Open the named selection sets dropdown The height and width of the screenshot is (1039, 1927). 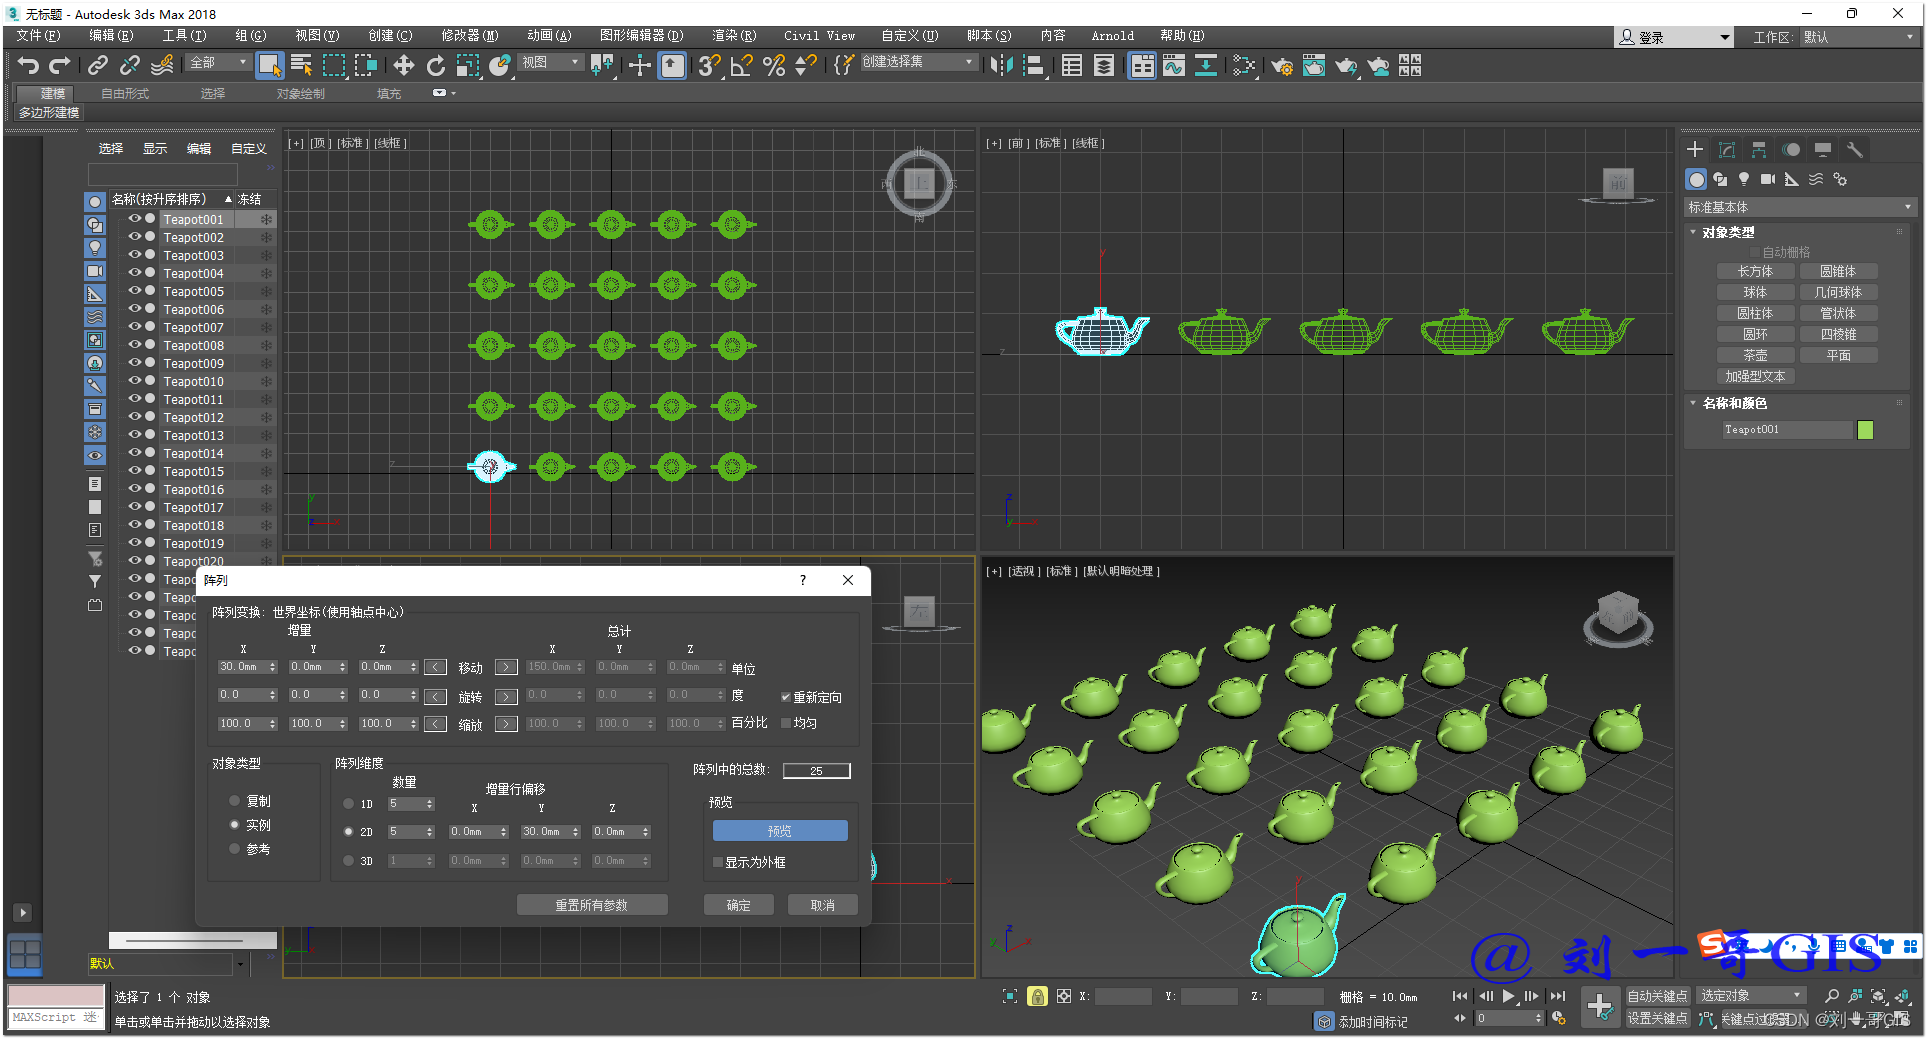917,62
